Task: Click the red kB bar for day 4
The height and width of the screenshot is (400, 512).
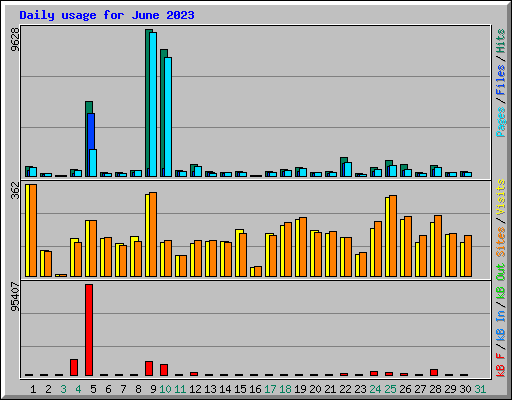Action: coord(74,367)
